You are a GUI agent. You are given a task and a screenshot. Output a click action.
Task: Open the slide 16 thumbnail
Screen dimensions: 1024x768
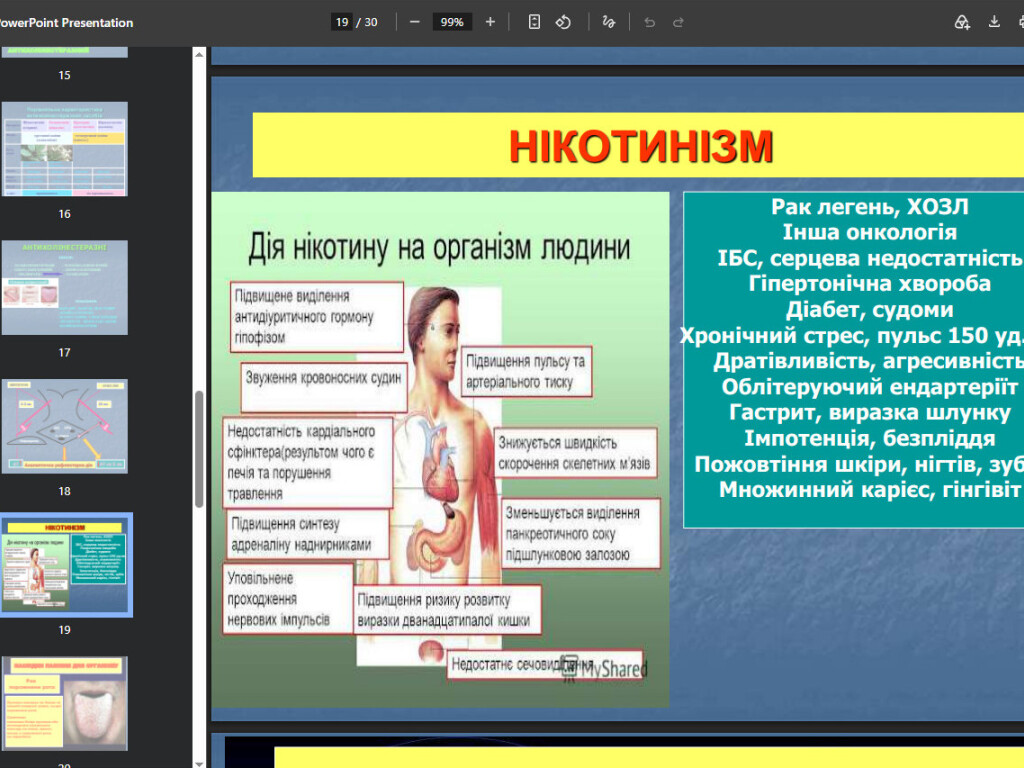[65, 149]
